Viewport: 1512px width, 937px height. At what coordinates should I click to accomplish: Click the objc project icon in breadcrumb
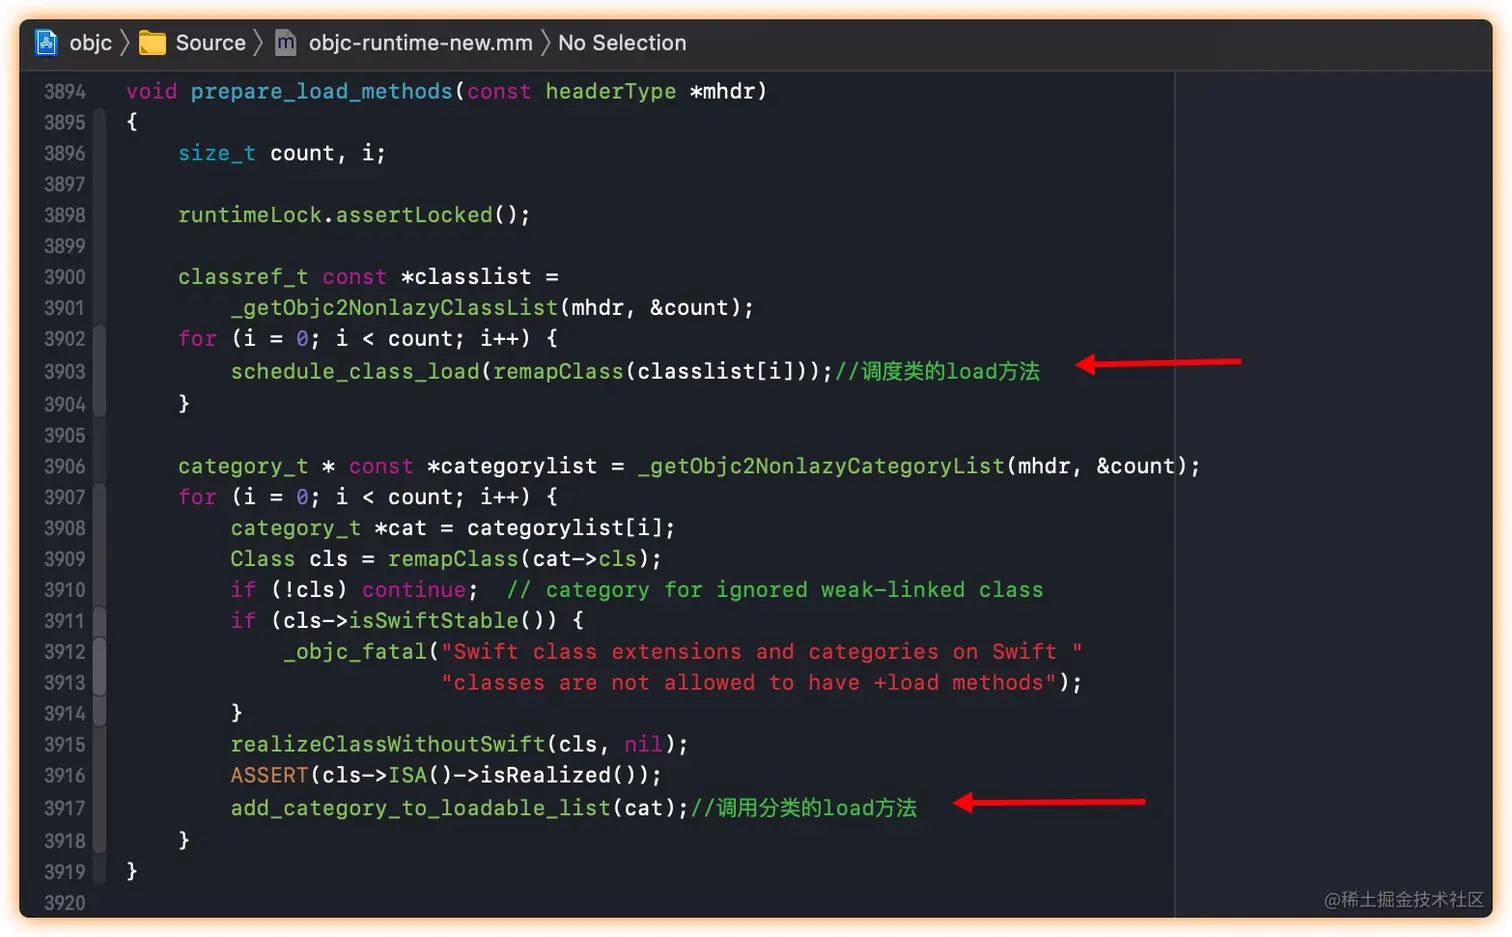pyautogui.click(x=46, y=43)
